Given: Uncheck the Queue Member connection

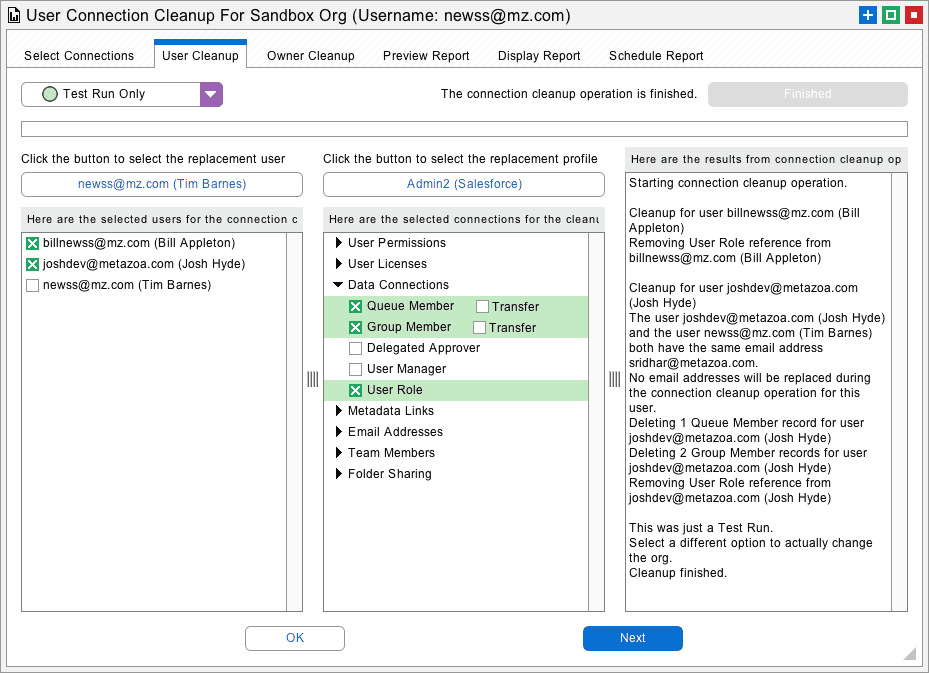Looking at the screenshot, I should click(355, 306).
